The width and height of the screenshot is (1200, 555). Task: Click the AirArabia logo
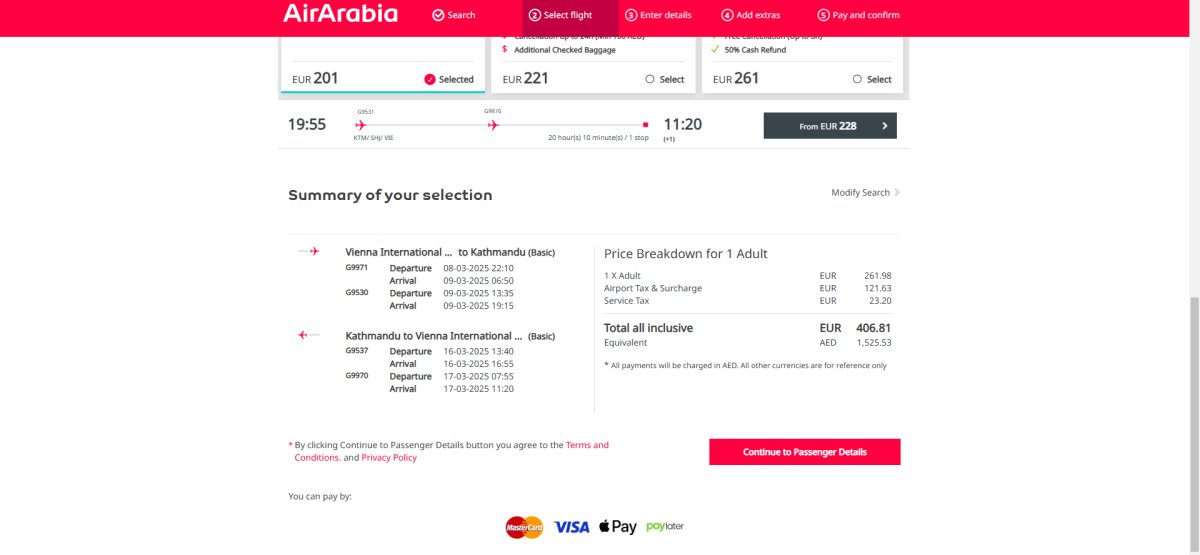pyautogui.click(x=340, y=14)
